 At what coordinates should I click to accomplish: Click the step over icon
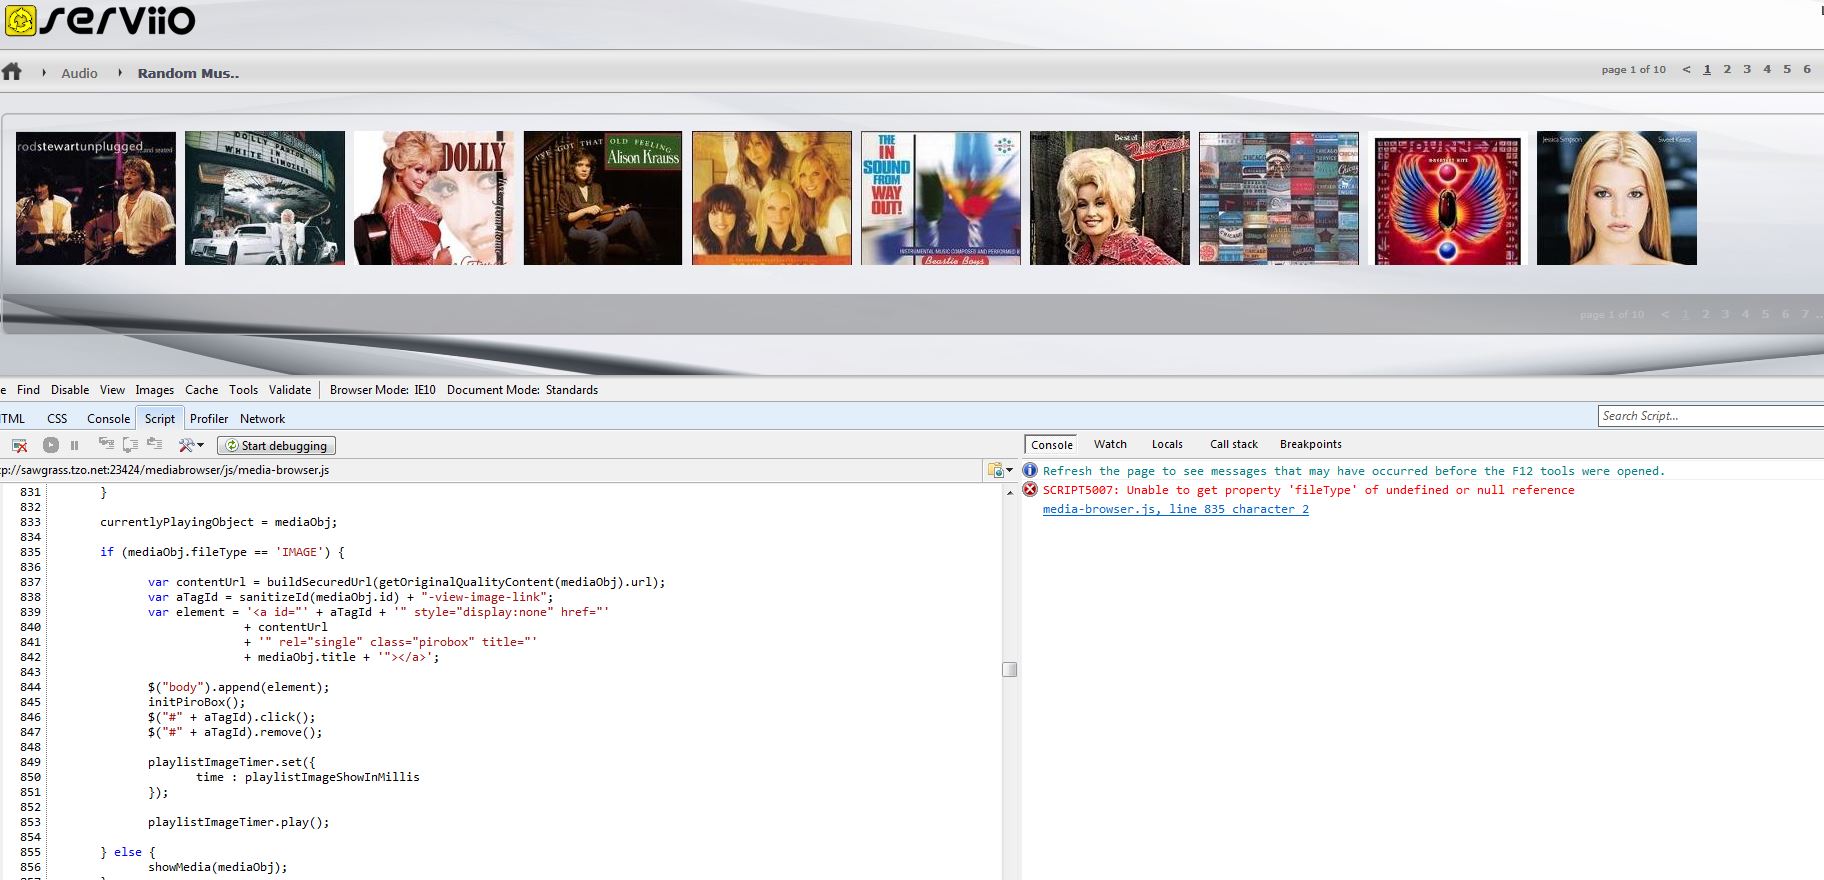(130, 444)
